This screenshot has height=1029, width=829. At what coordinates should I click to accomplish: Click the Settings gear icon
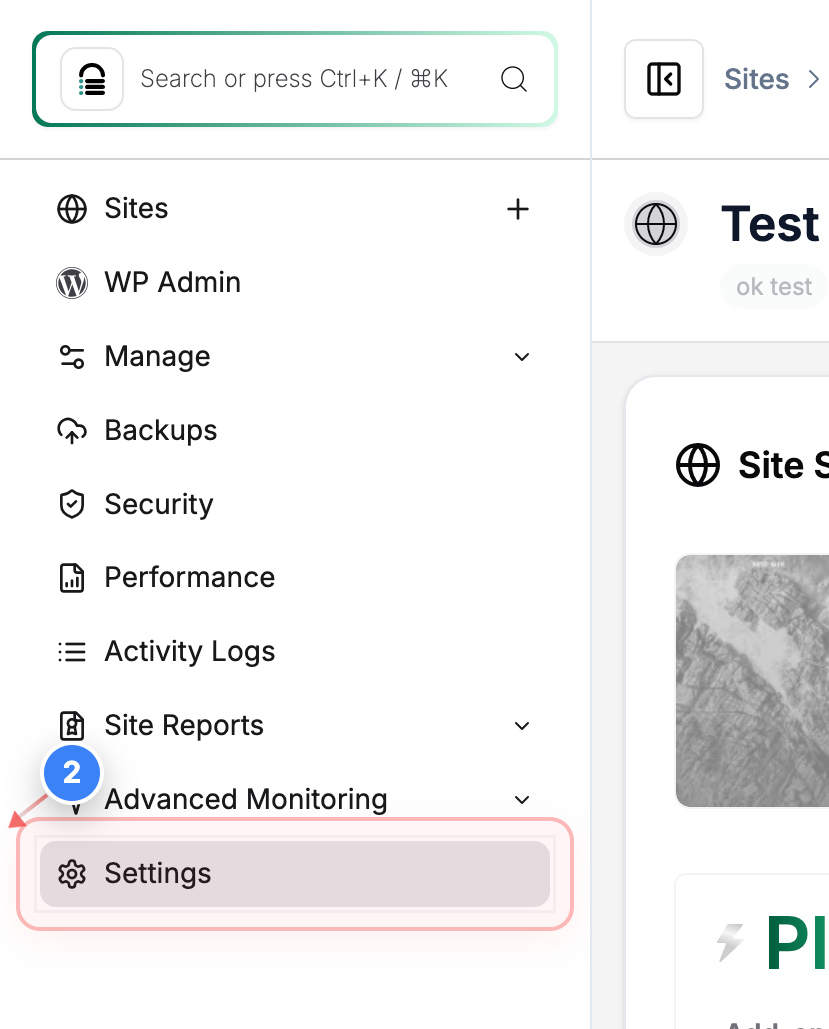pyautogui.click(x=73, y=873)
